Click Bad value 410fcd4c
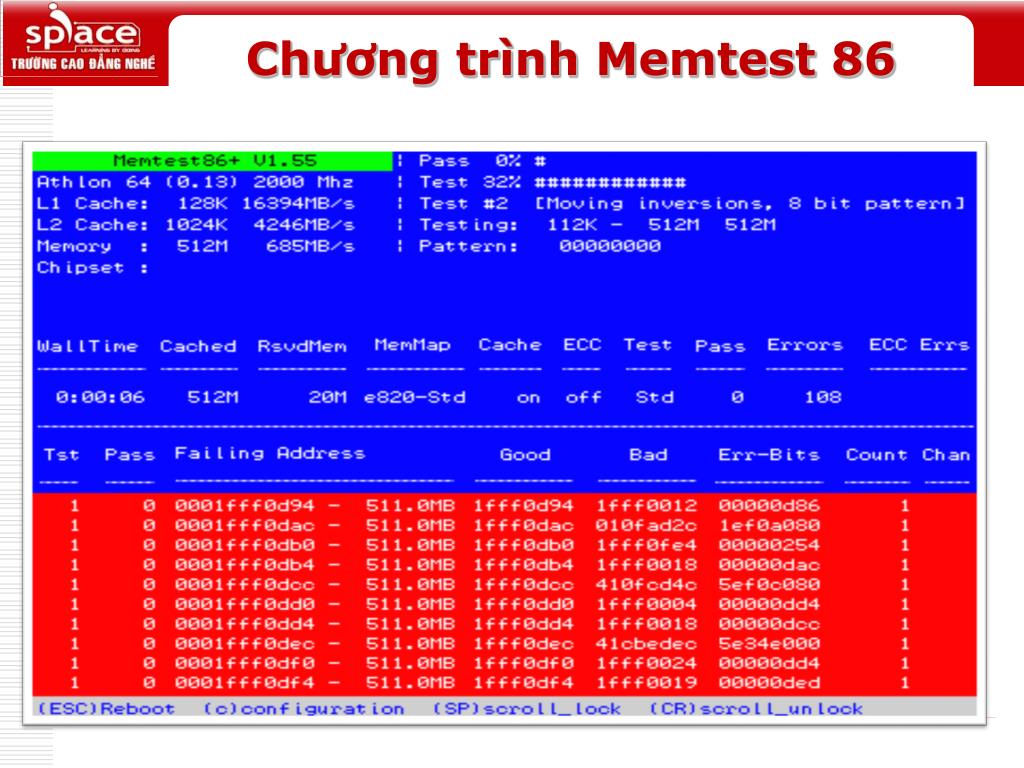This screenshot has height=768, width=1024. coord(646,584)
